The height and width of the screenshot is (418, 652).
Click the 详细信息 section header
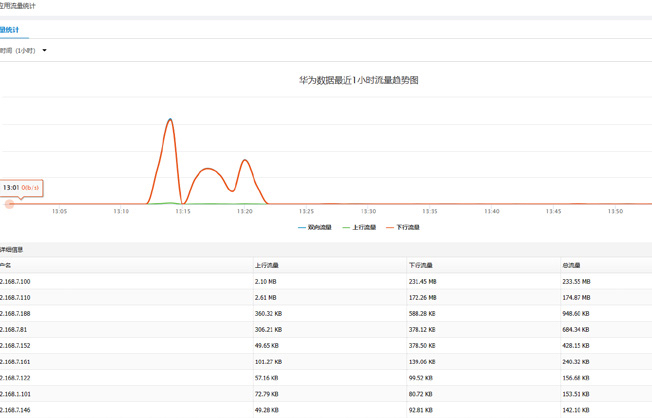pyautogui.click(x=12, y=249)
